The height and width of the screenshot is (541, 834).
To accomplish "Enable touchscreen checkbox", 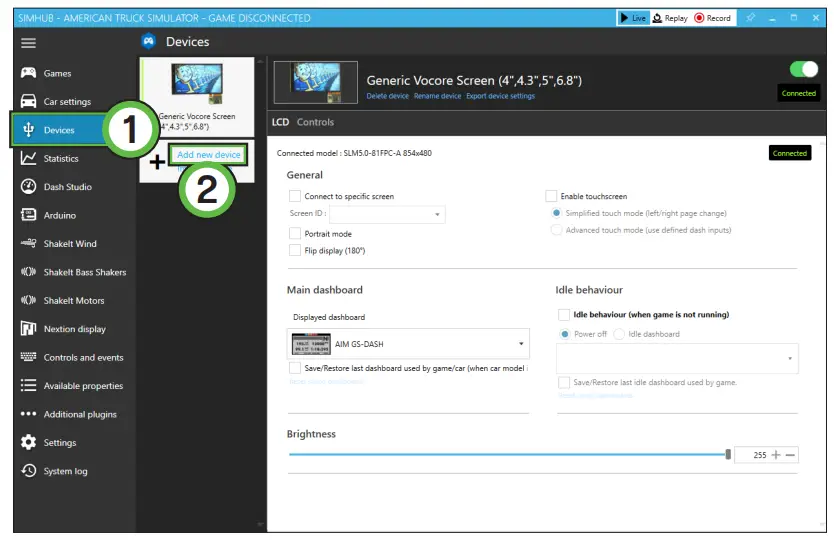I will coord(551,196).
